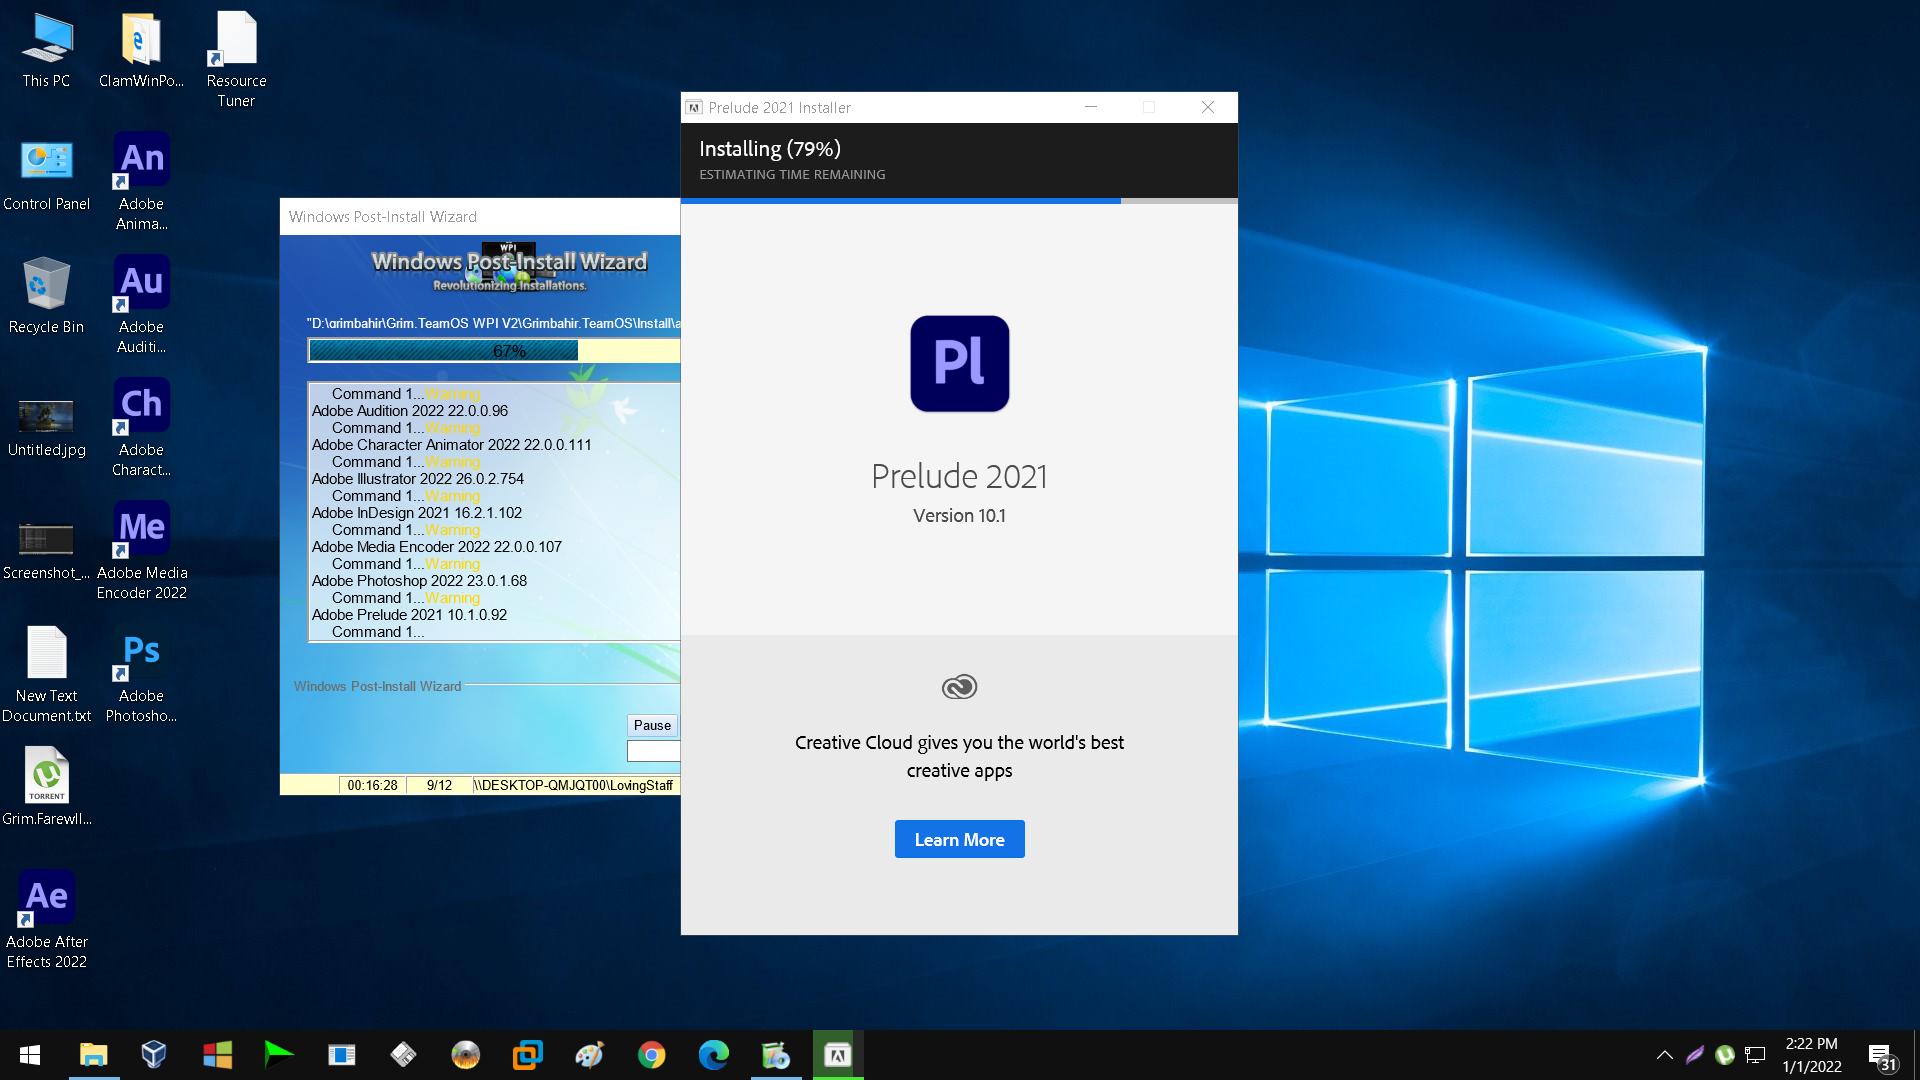Open the Windows Start menu
The width and height of the screenshot is (1920, 1080).
click(30, 1055)
